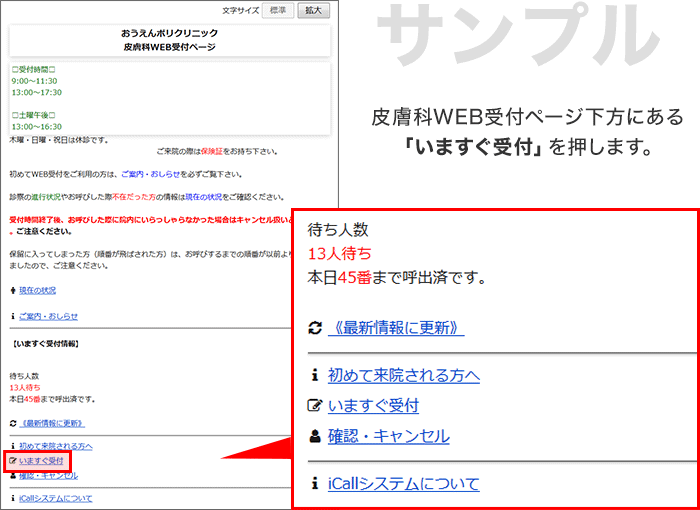This screenshot has width=700, height=510.
Task: Click the person icon beside small-page 現在の状況 link
Action: (x=13, y=291)
